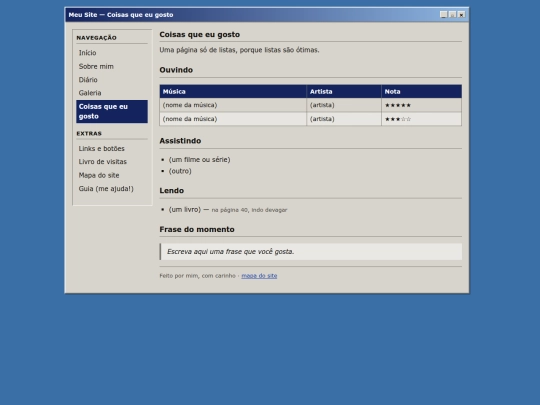Click the Ouvindo section heading

tap(176, 70)
